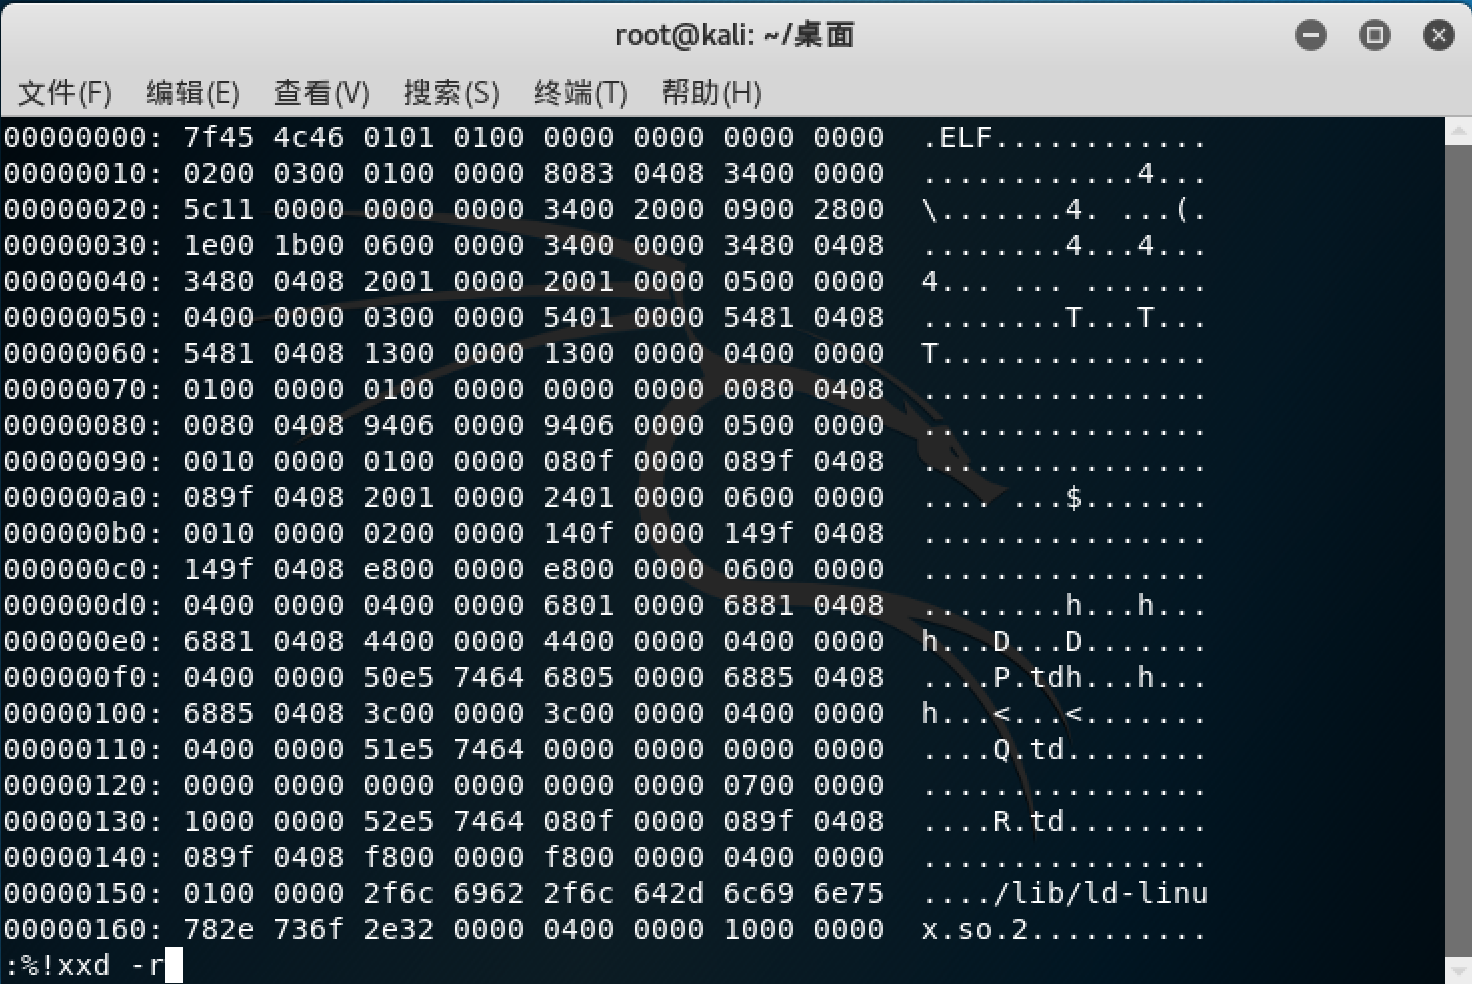Open the 查看(V) menu
The width and height of the screenshot is (1472, 984).
(322, 93)
